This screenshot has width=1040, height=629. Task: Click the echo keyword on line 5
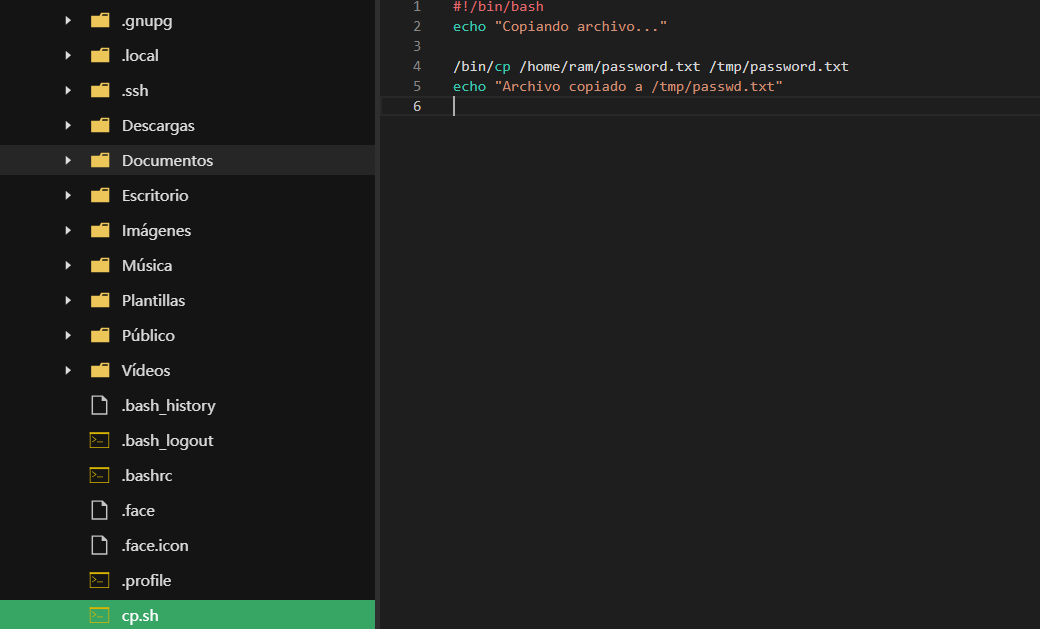(470, 86)
